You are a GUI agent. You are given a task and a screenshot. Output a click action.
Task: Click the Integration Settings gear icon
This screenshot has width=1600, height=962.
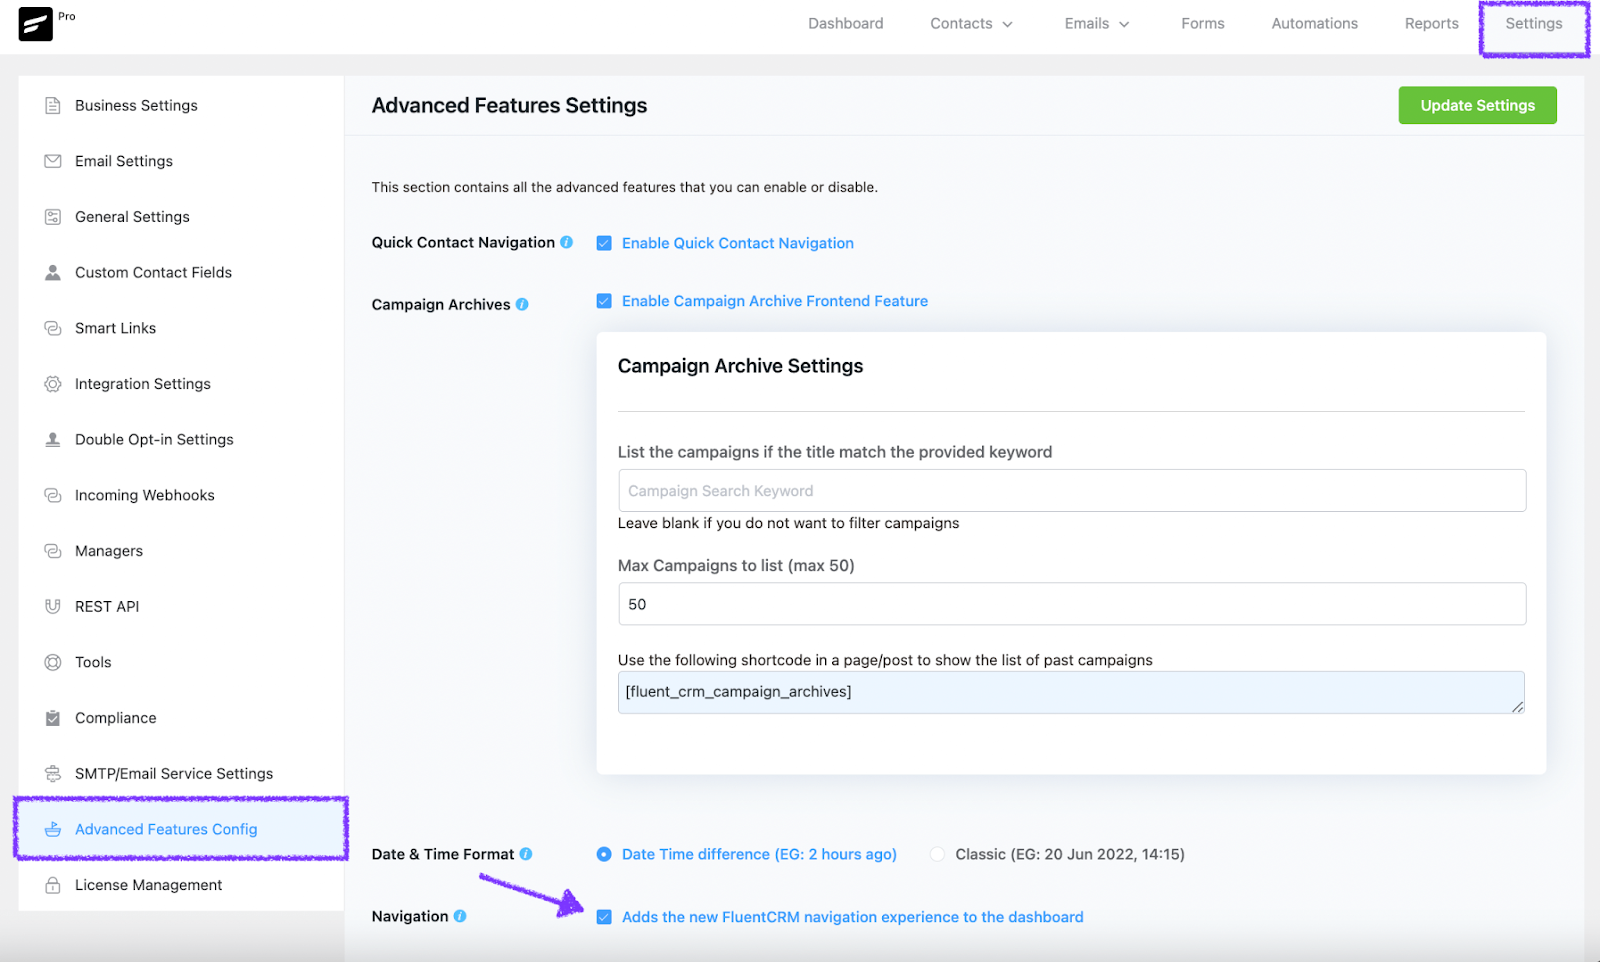53,384
